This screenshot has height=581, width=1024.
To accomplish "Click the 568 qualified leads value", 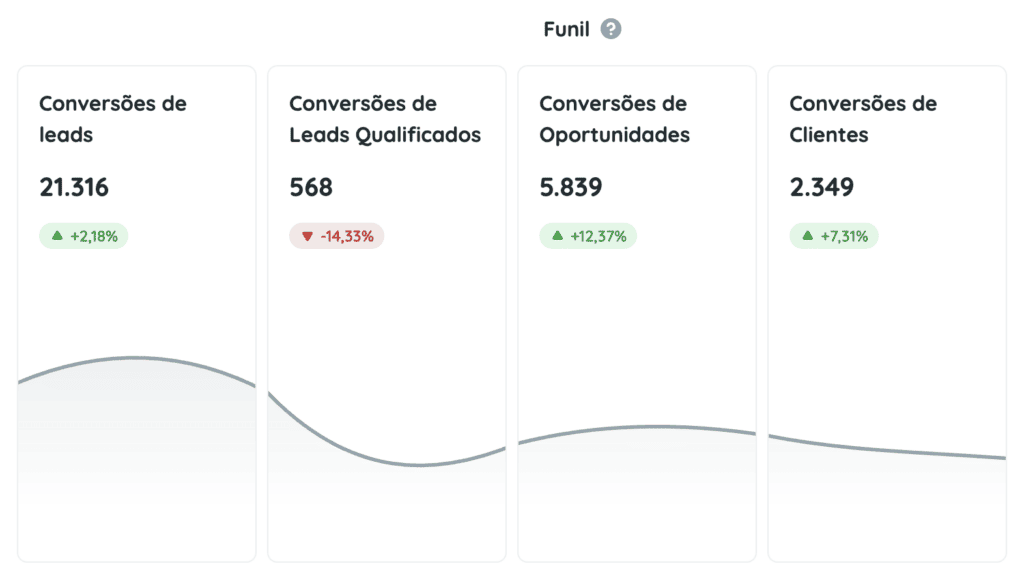I will tap(311, 187).
